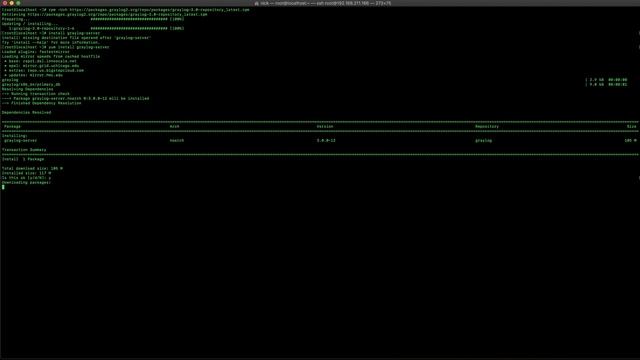Click the 'Repository' column header
Screen dimensions: 640x360
(x=487, y=127)
